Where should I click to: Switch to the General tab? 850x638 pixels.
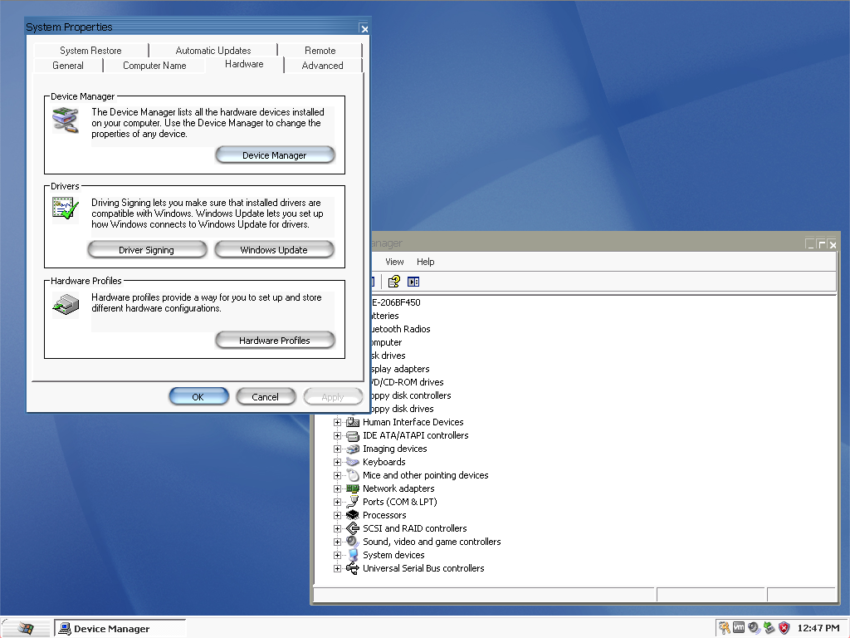coord(68,66)
